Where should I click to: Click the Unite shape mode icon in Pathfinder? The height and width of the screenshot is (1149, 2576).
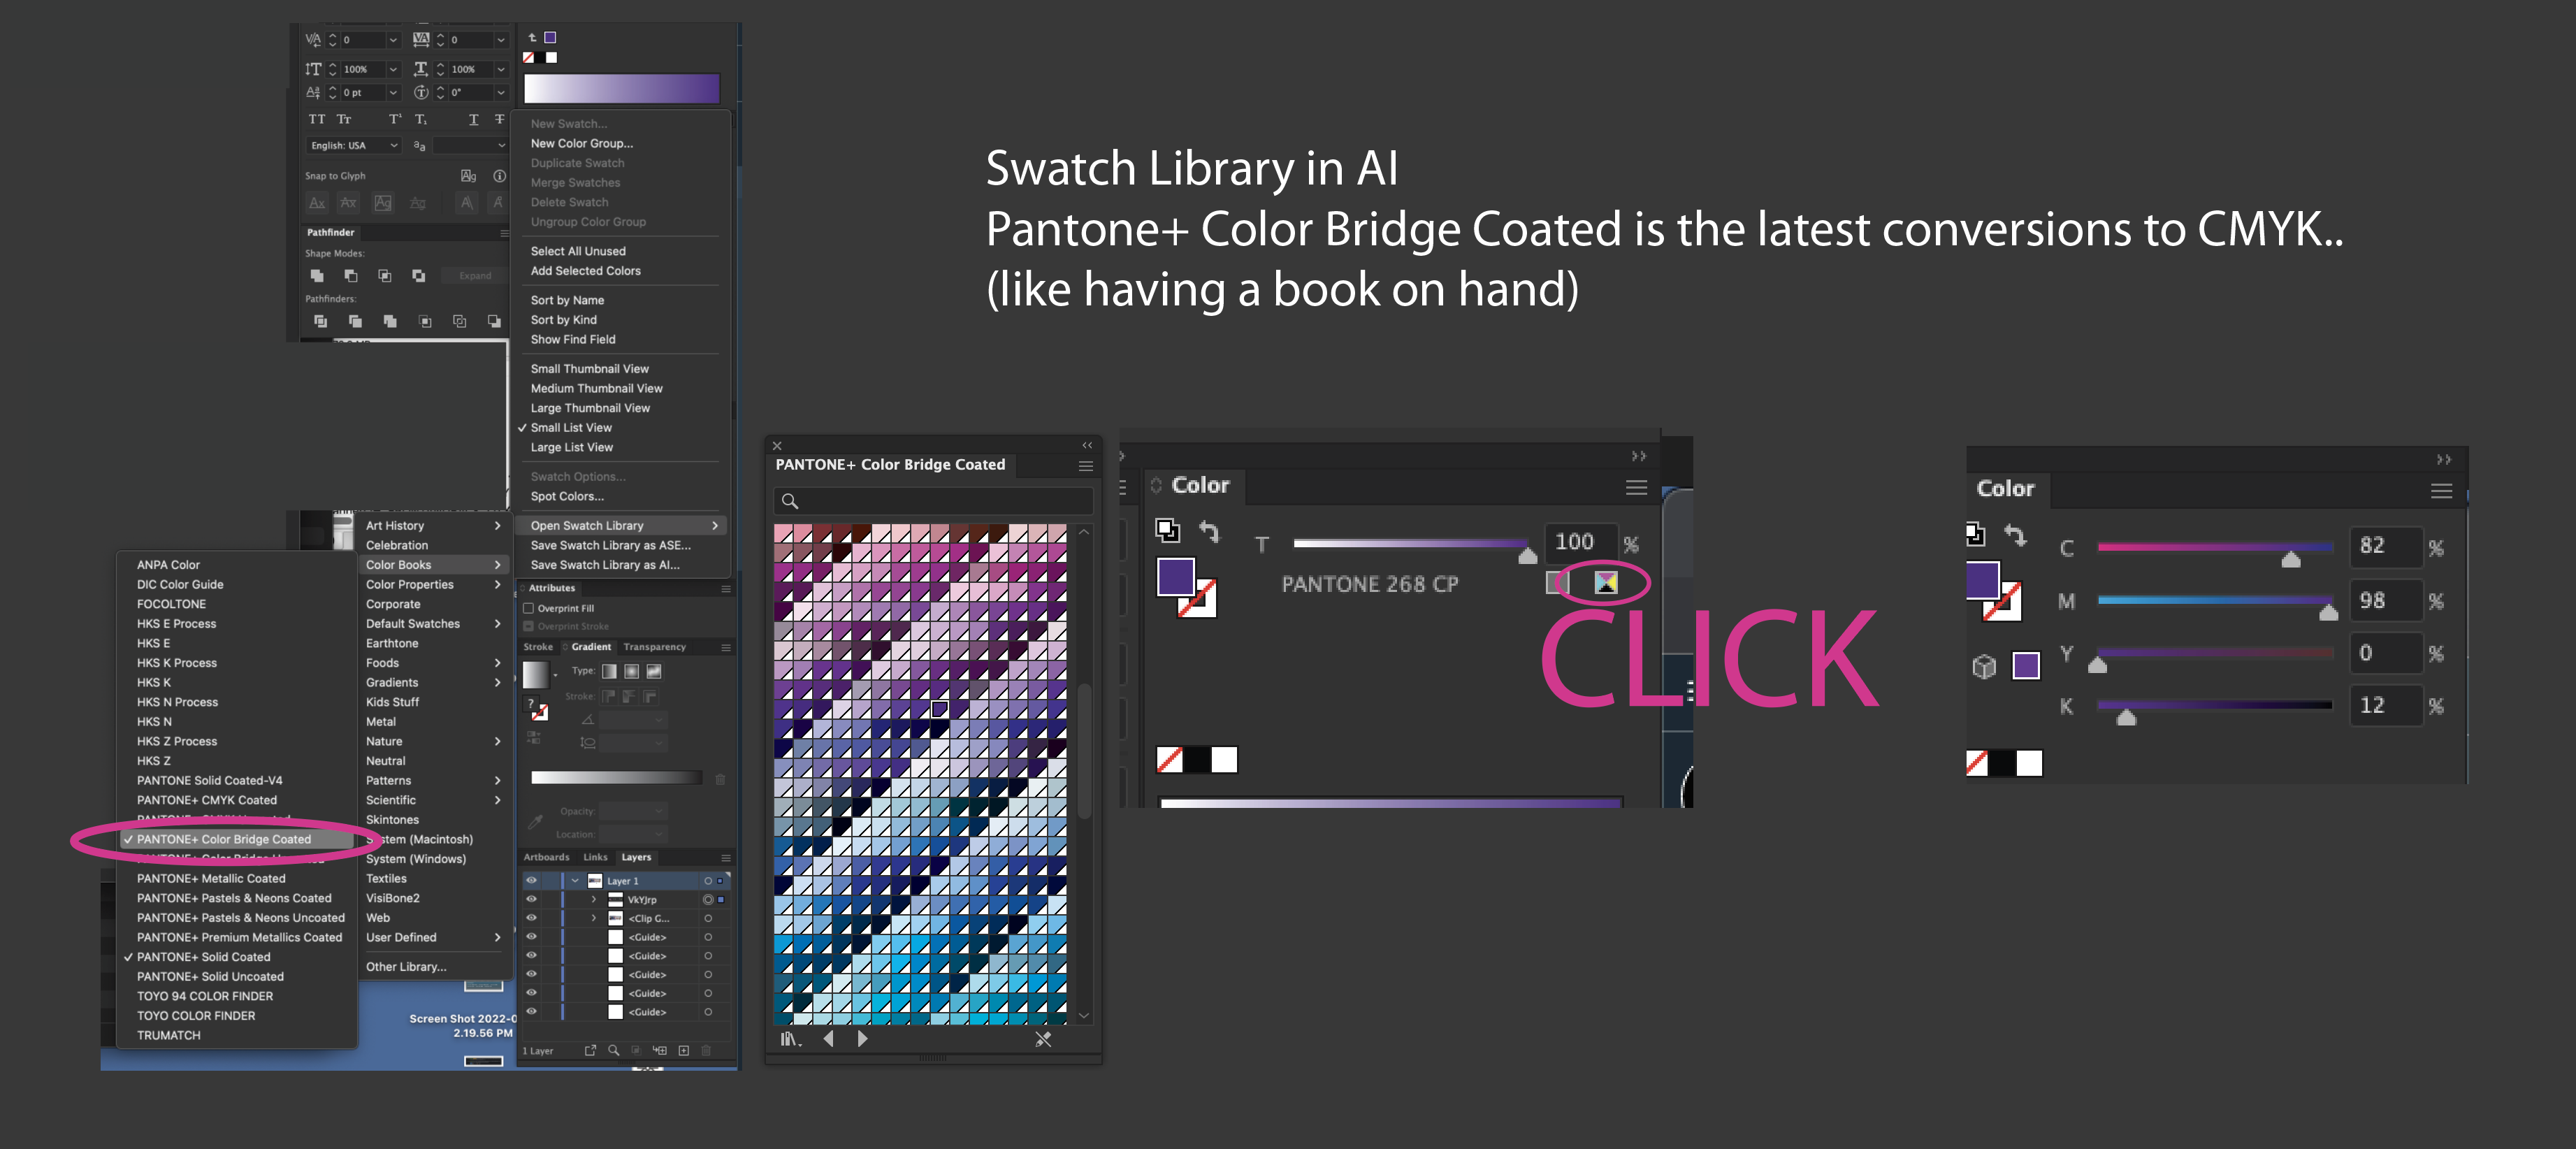[x=317, y=275]
